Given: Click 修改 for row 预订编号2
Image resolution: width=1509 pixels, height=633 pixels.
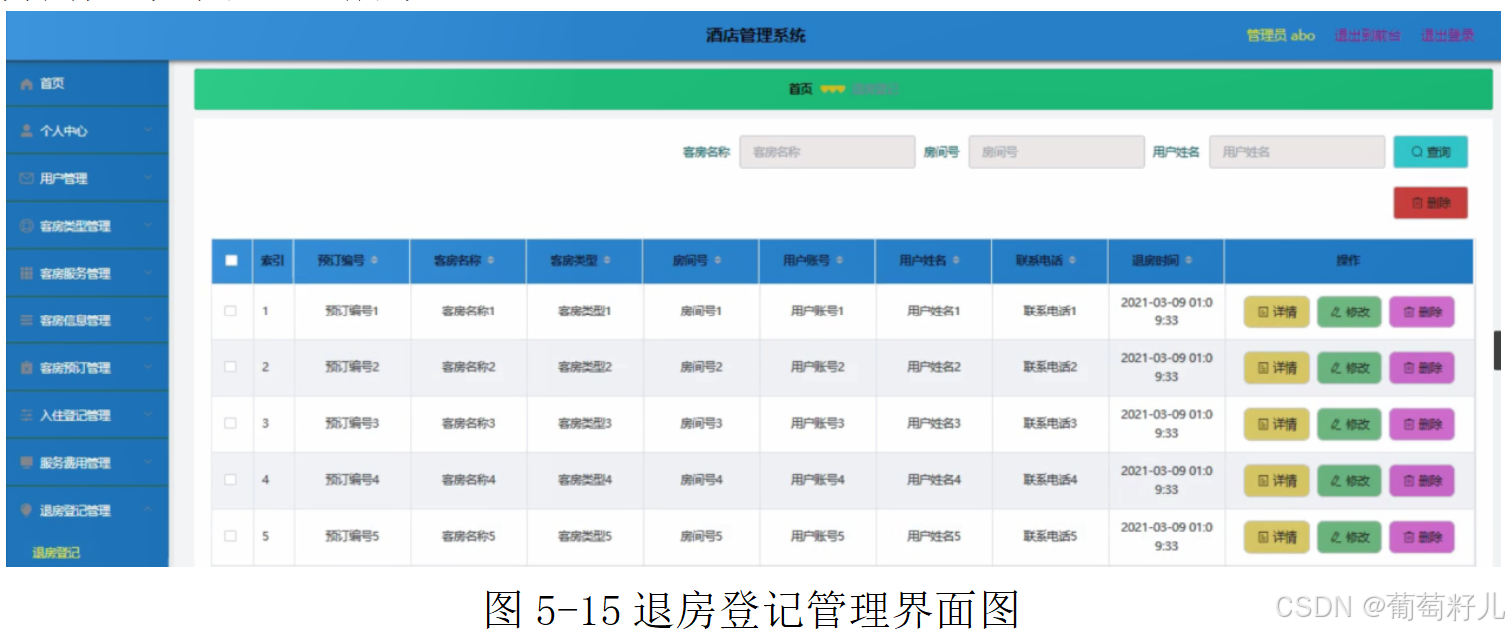Looking at the screenshot, I should tap(1350, 368).
